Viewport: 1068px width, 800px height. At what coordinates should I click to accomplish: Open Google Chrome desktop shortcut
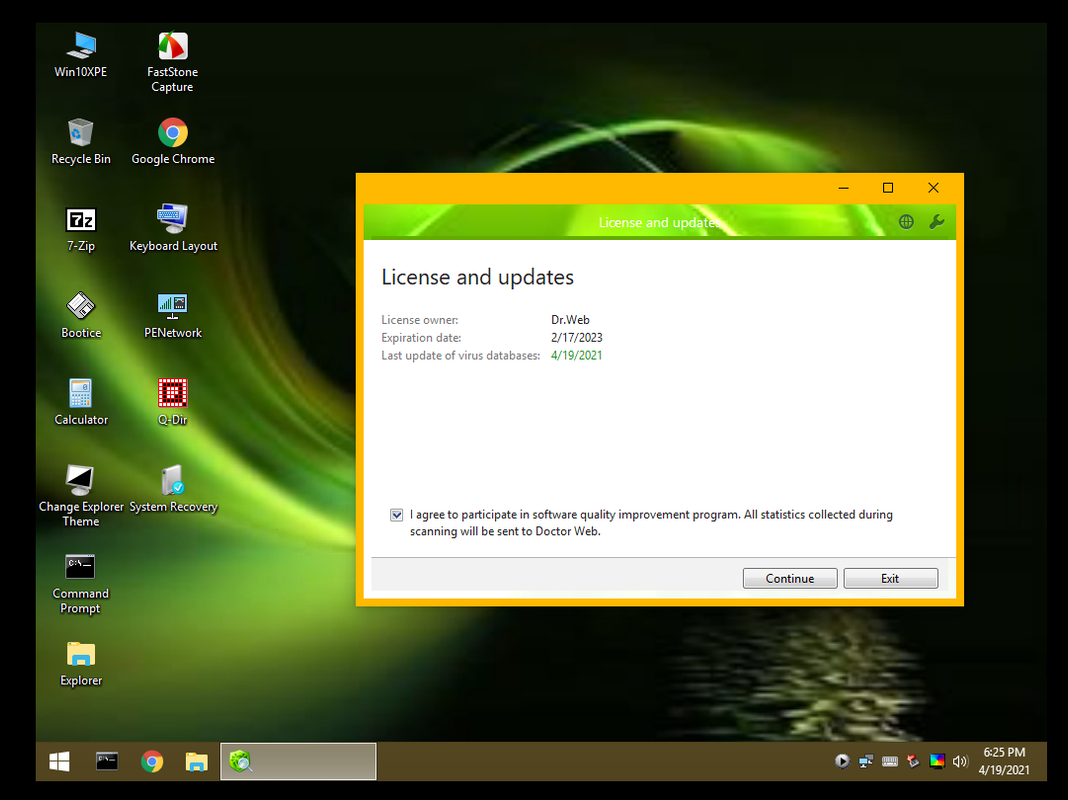[173, 141]
